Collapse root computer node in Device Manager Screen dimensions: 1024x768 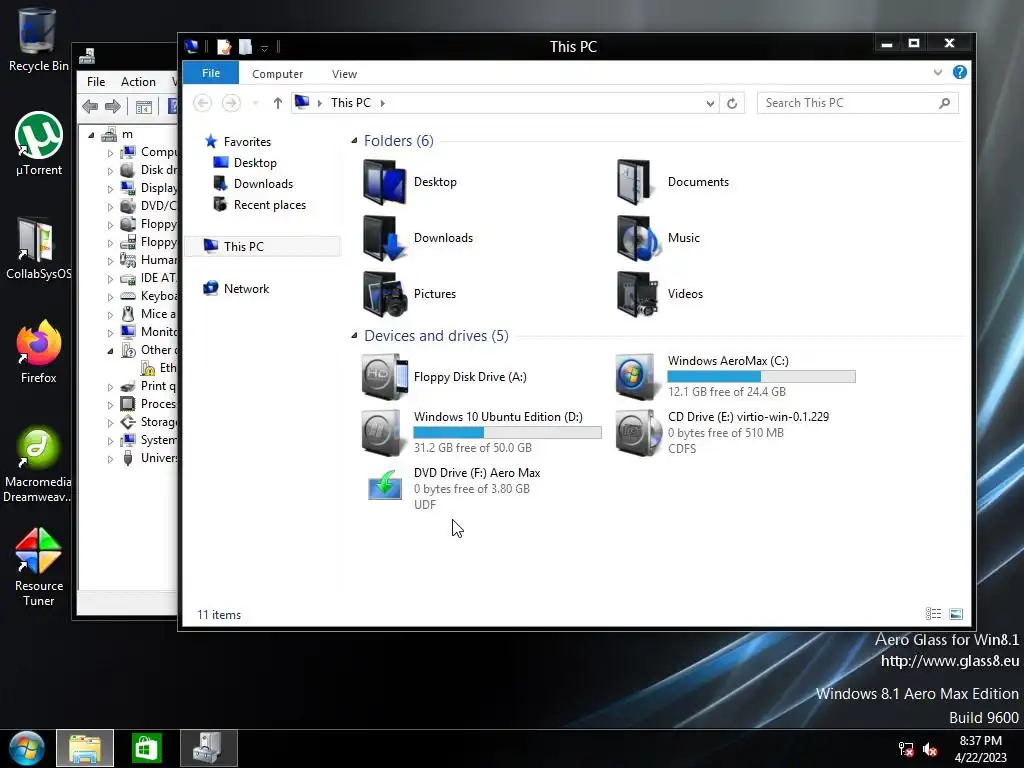coord(91,135)
